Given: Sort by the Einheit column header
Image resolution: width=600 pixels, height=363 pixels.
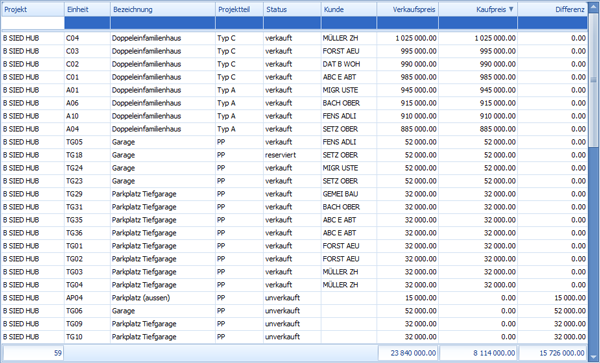Looking at the screenshot, I should click(87, 9).
